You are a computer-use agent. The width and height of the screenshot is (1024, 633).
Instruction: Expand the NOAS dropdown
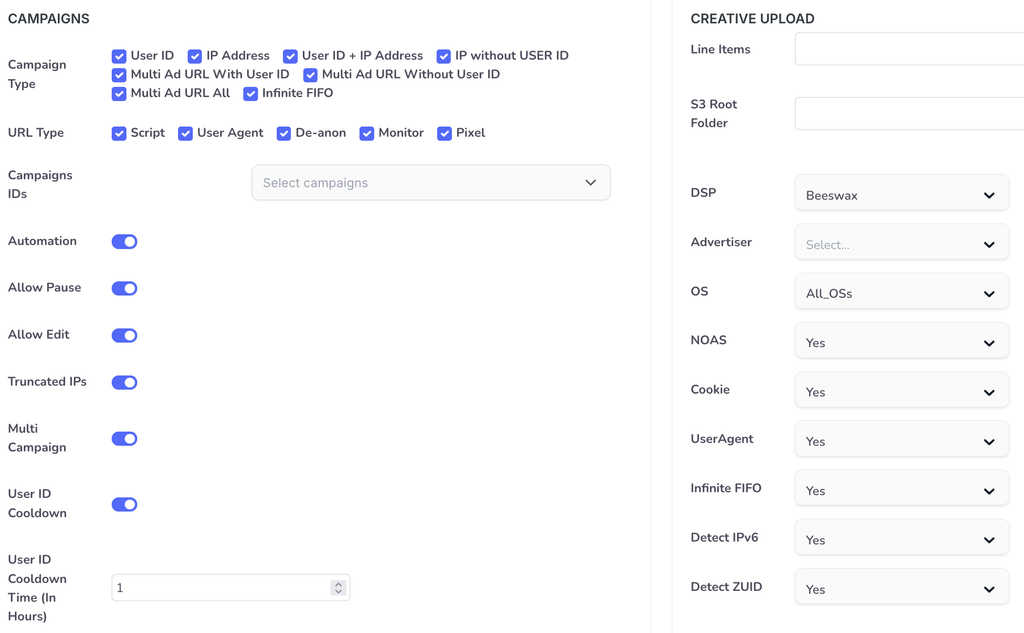(x=901, y=342)
